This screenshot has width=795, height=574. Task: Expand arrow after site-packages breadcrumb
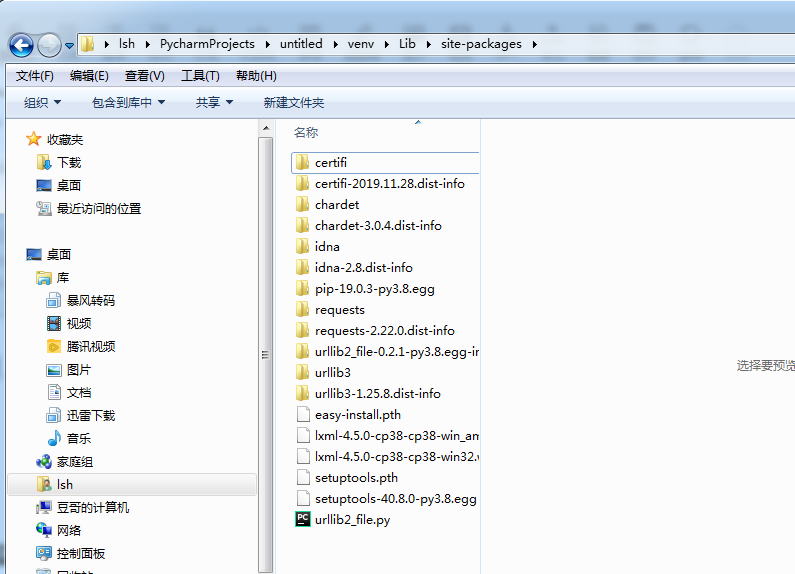click(x=534, y=45)
